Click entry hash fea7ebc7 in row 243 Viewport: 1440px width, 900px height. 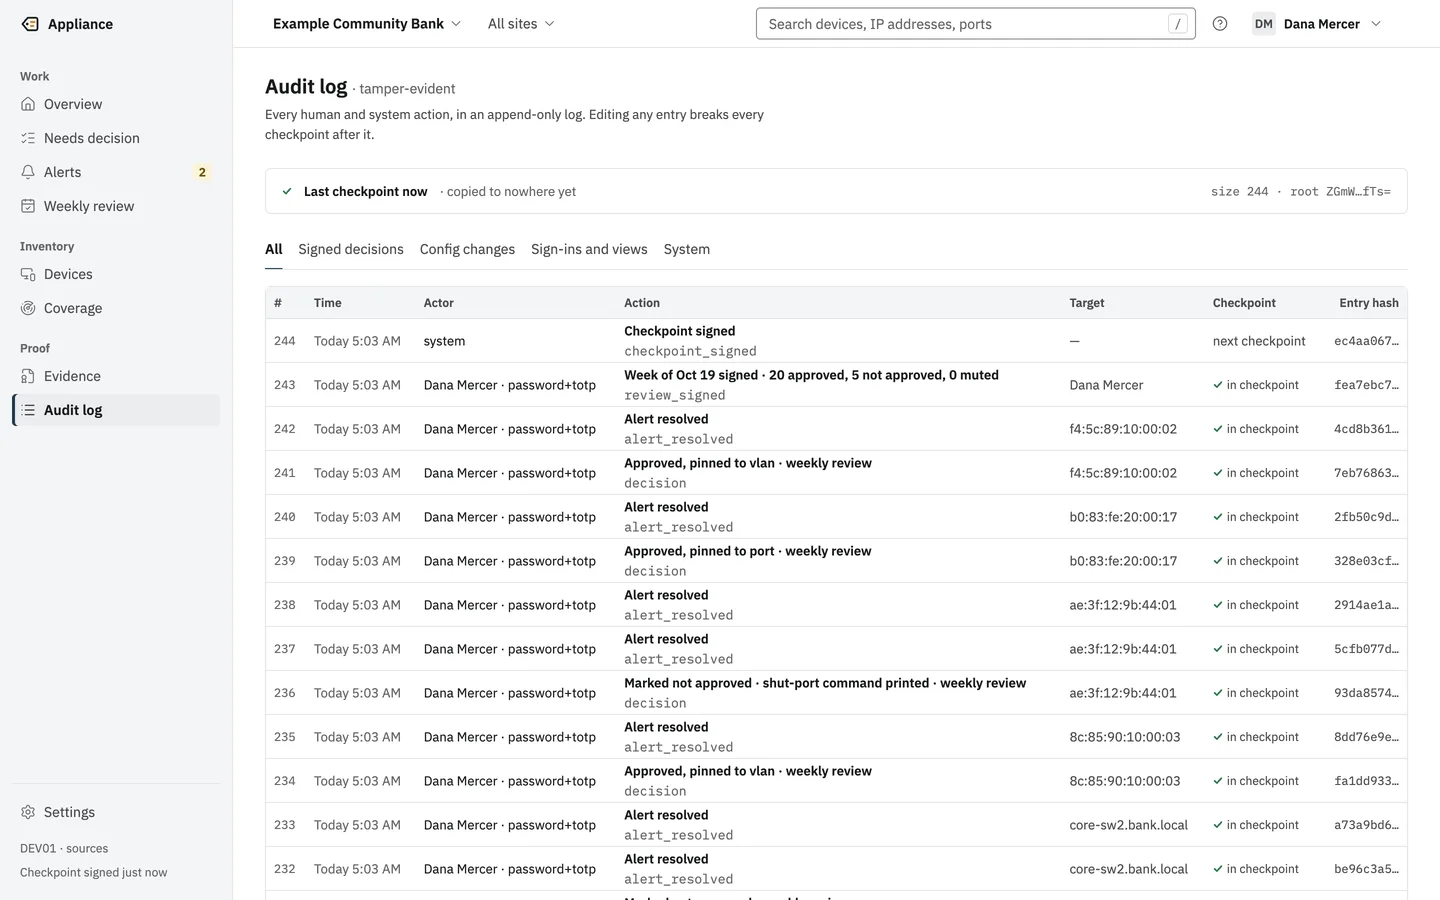pos(1366,385)
